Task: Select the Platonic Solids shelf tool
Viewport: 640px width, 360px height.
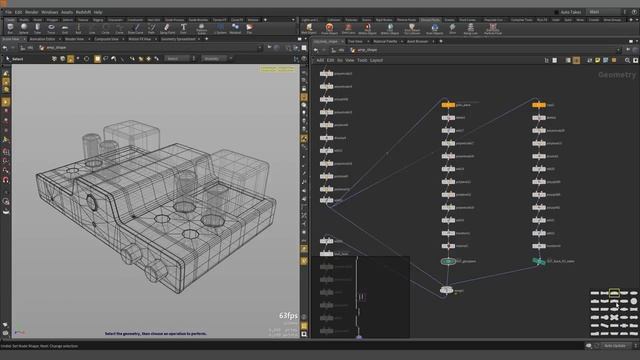Action: (202, 29)
